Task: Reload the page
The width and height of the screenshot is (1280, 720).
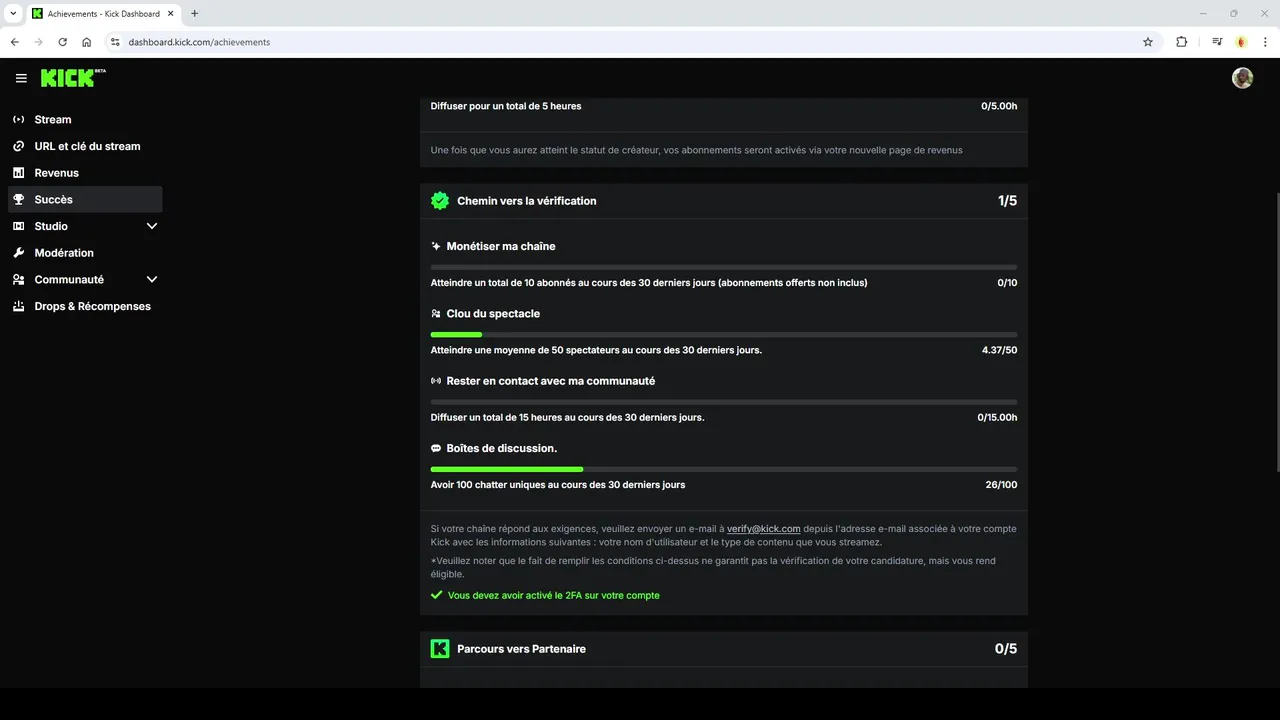Action: (62, 42)
